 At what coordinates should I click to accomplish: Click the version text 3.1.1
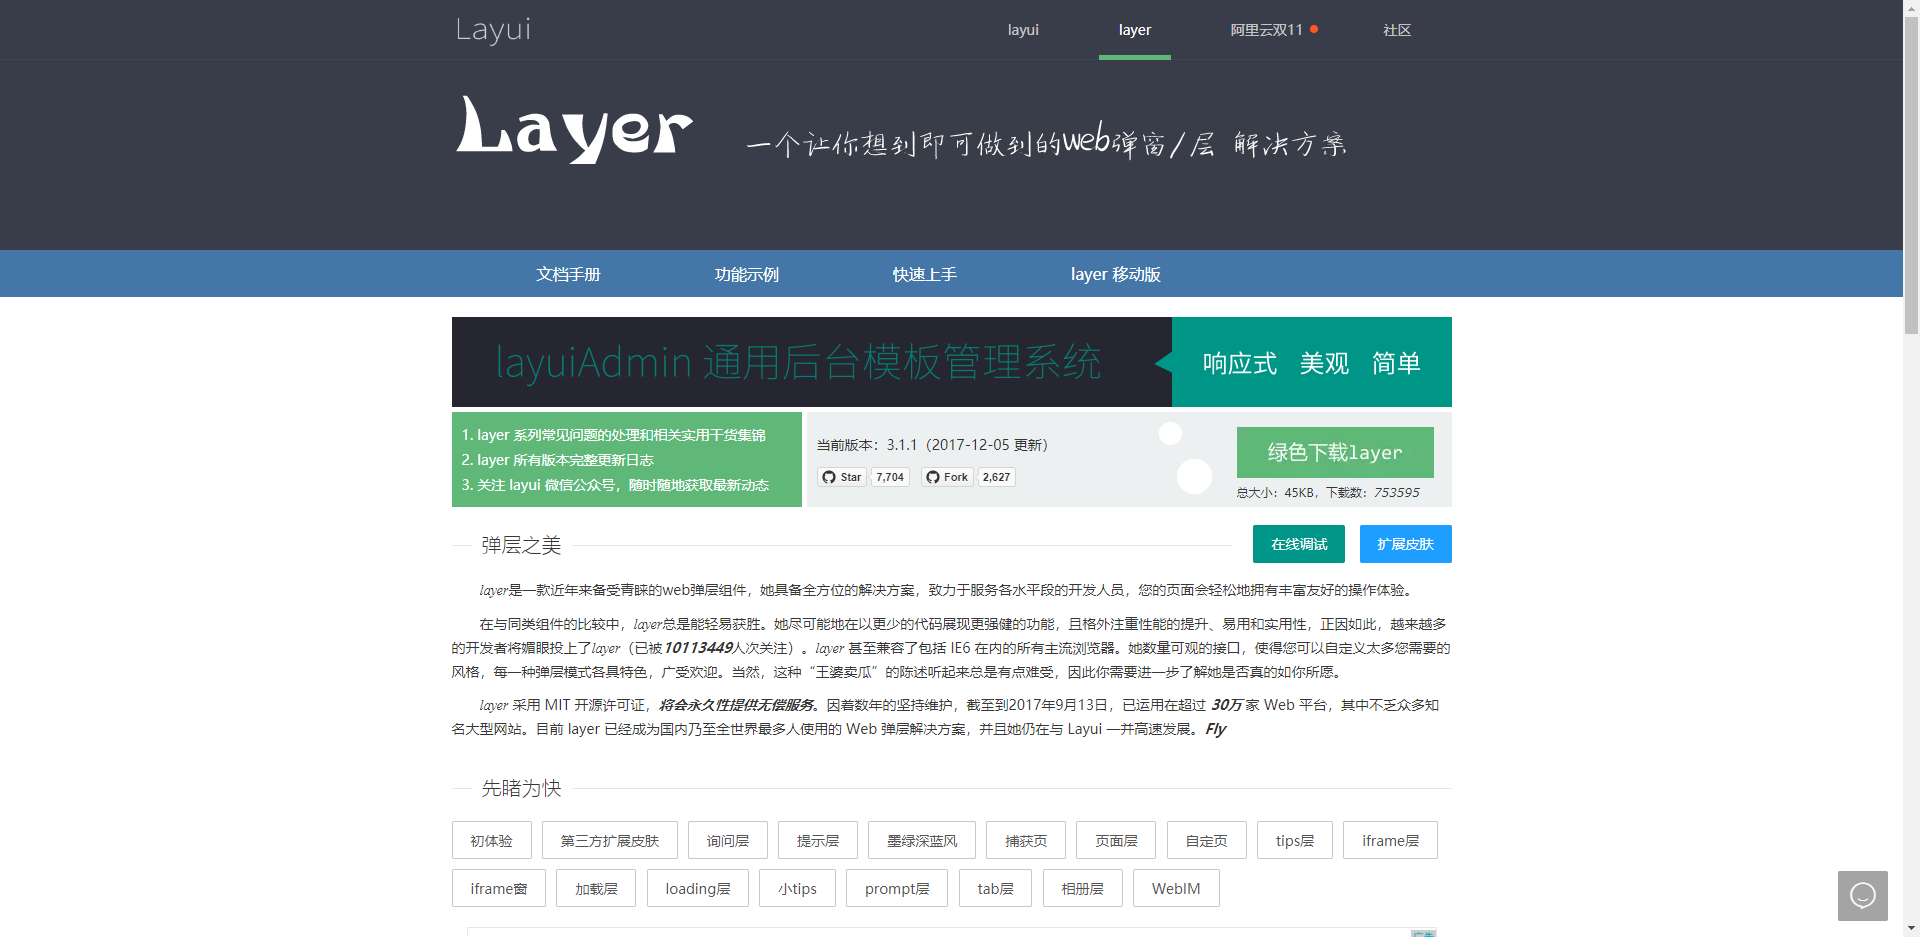[x=901, y=445]
